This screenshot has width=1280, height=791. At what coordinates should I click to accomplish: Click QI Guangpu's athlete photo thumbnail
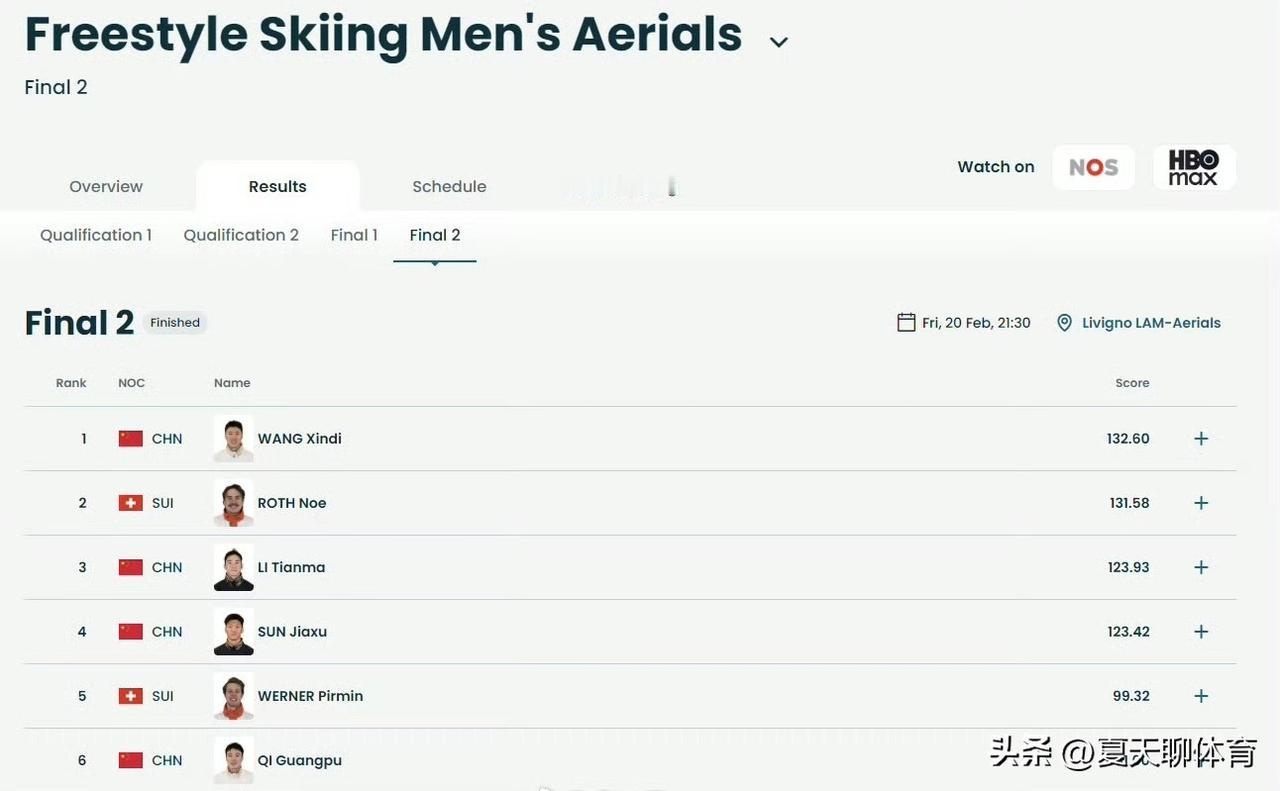[234, 760]
